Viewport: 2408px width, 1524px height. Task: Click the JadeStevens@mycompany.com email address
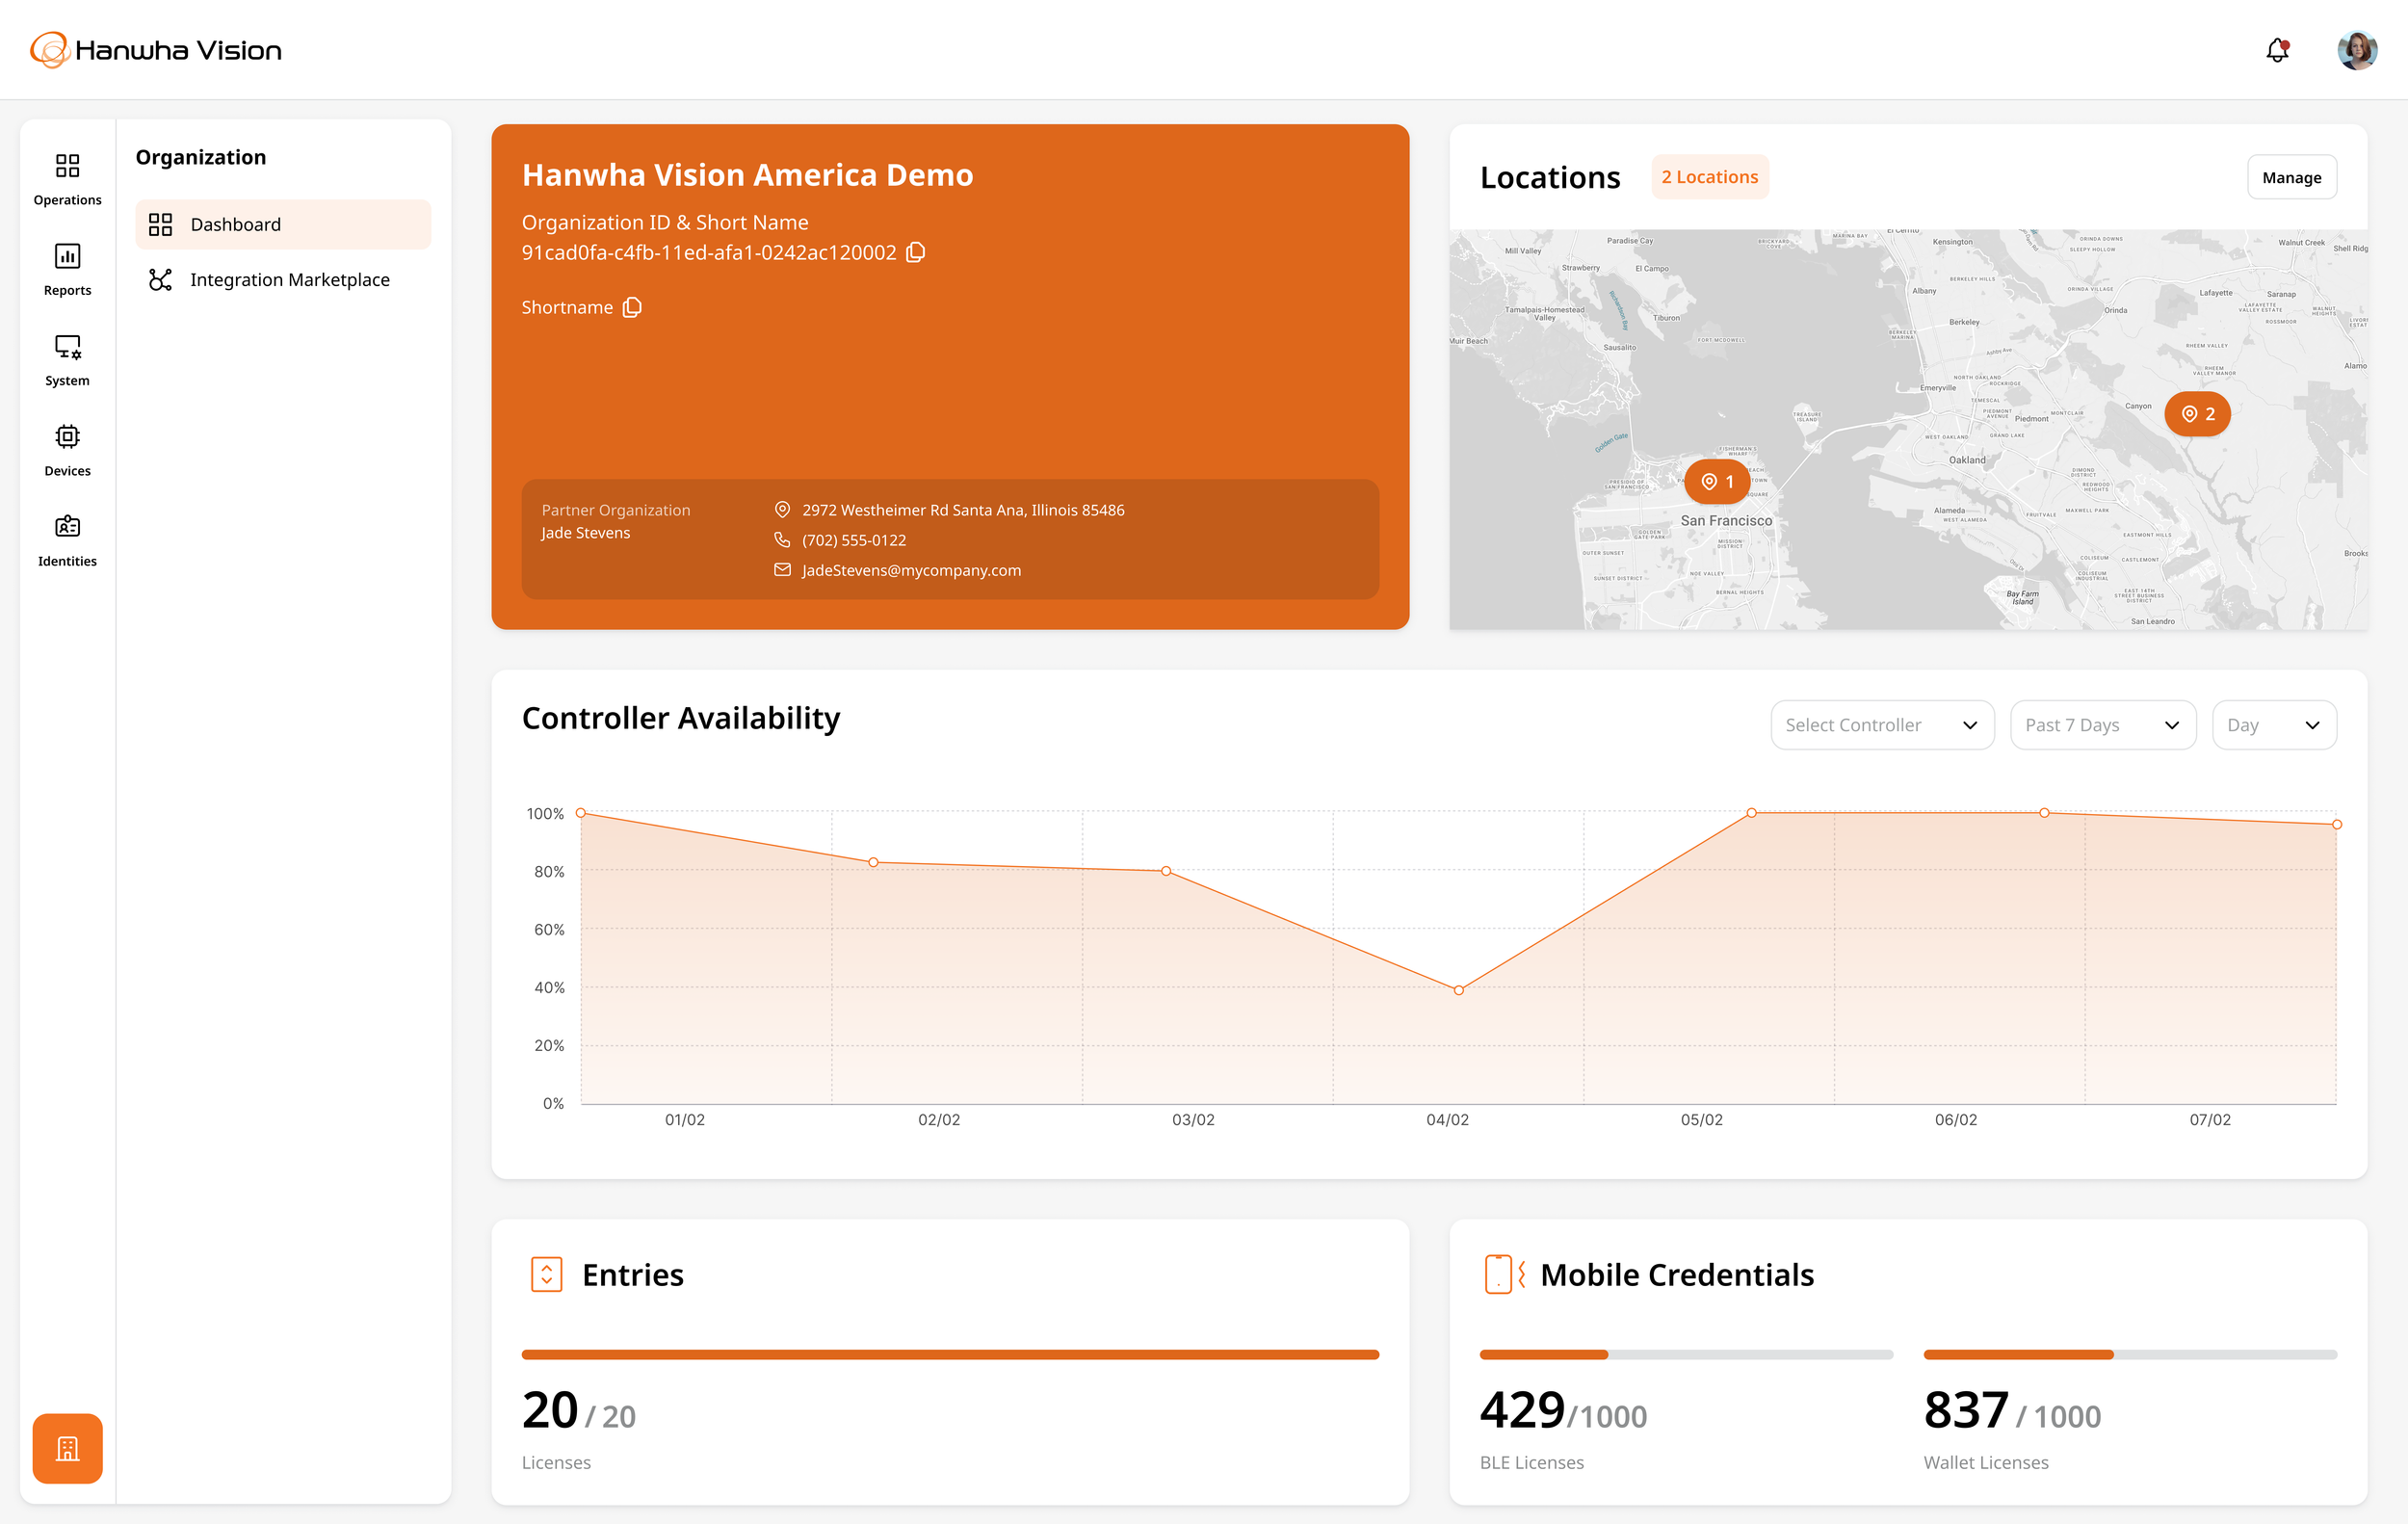[x=911, y=570]
